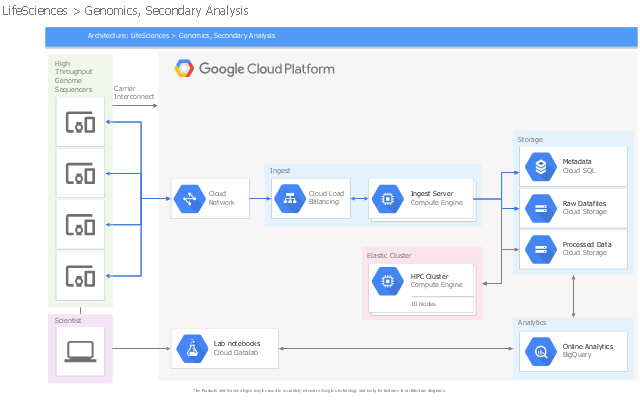Click the Cloud Network hexagon icon
The image size is (640, 400).
coord(190,199)
